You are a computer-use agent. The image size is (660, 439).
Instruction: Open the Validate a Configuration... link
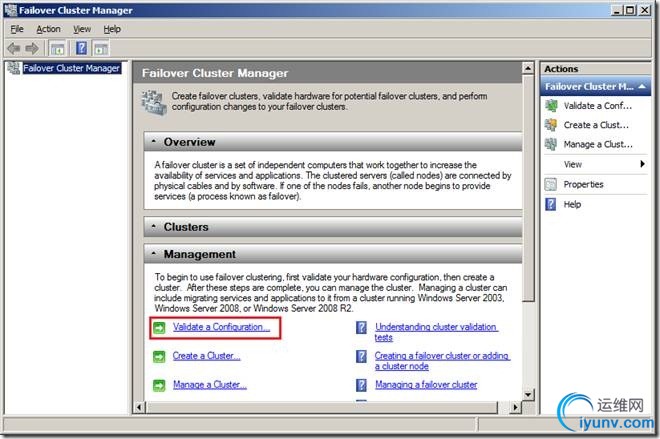point(221,327)
